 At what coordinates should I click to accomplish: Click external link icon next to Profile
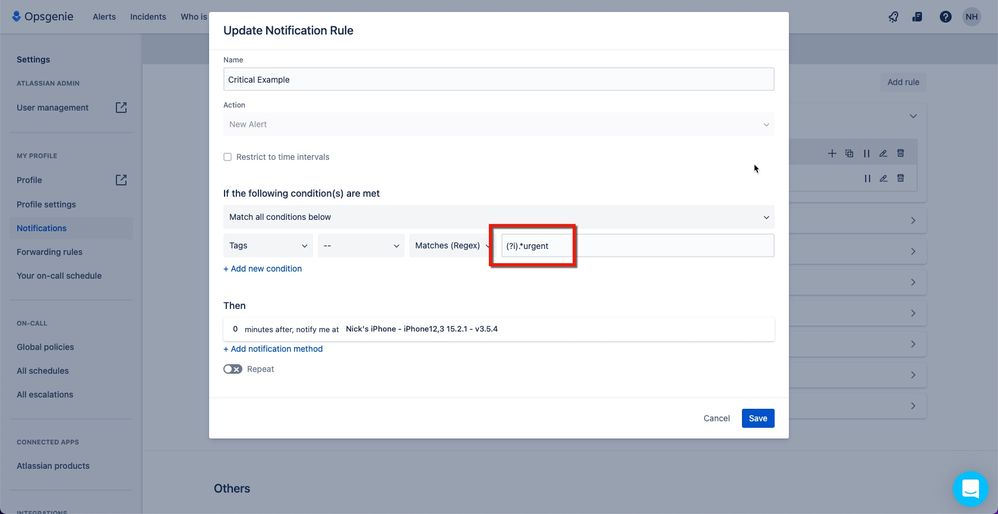click(121, 180)
